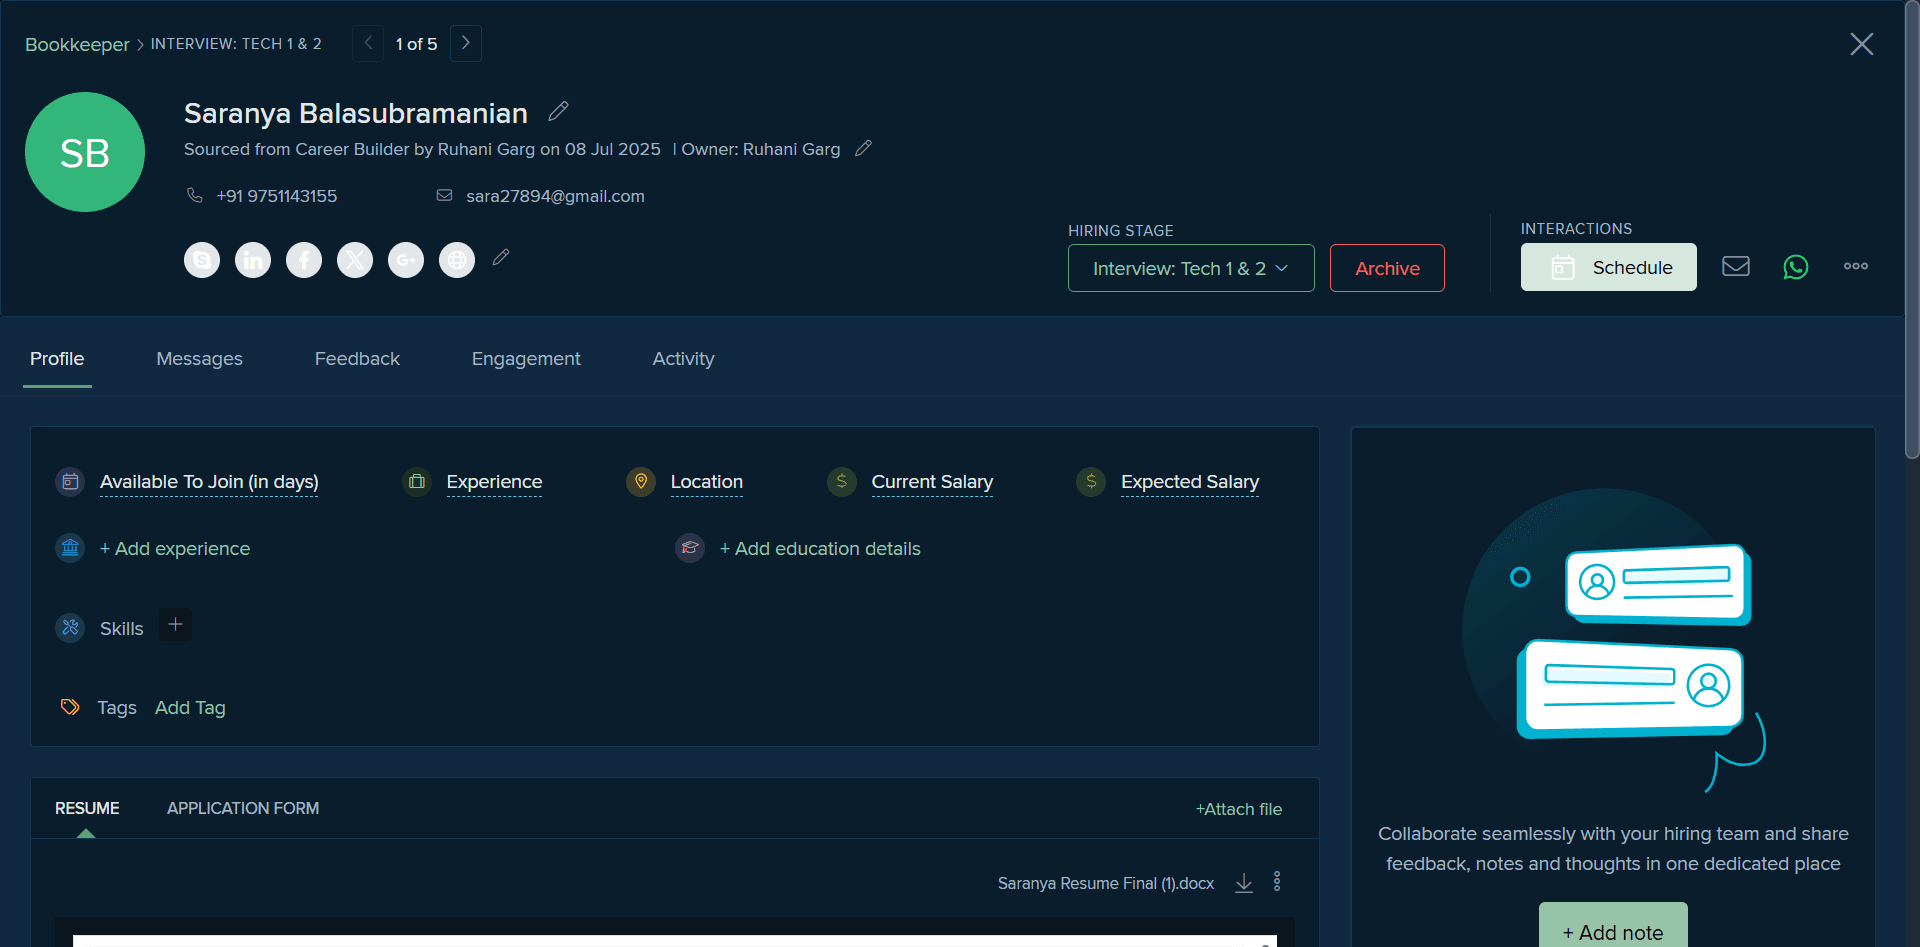
Task: Add a skill with the plus icon
Action: tap(175, 625)
